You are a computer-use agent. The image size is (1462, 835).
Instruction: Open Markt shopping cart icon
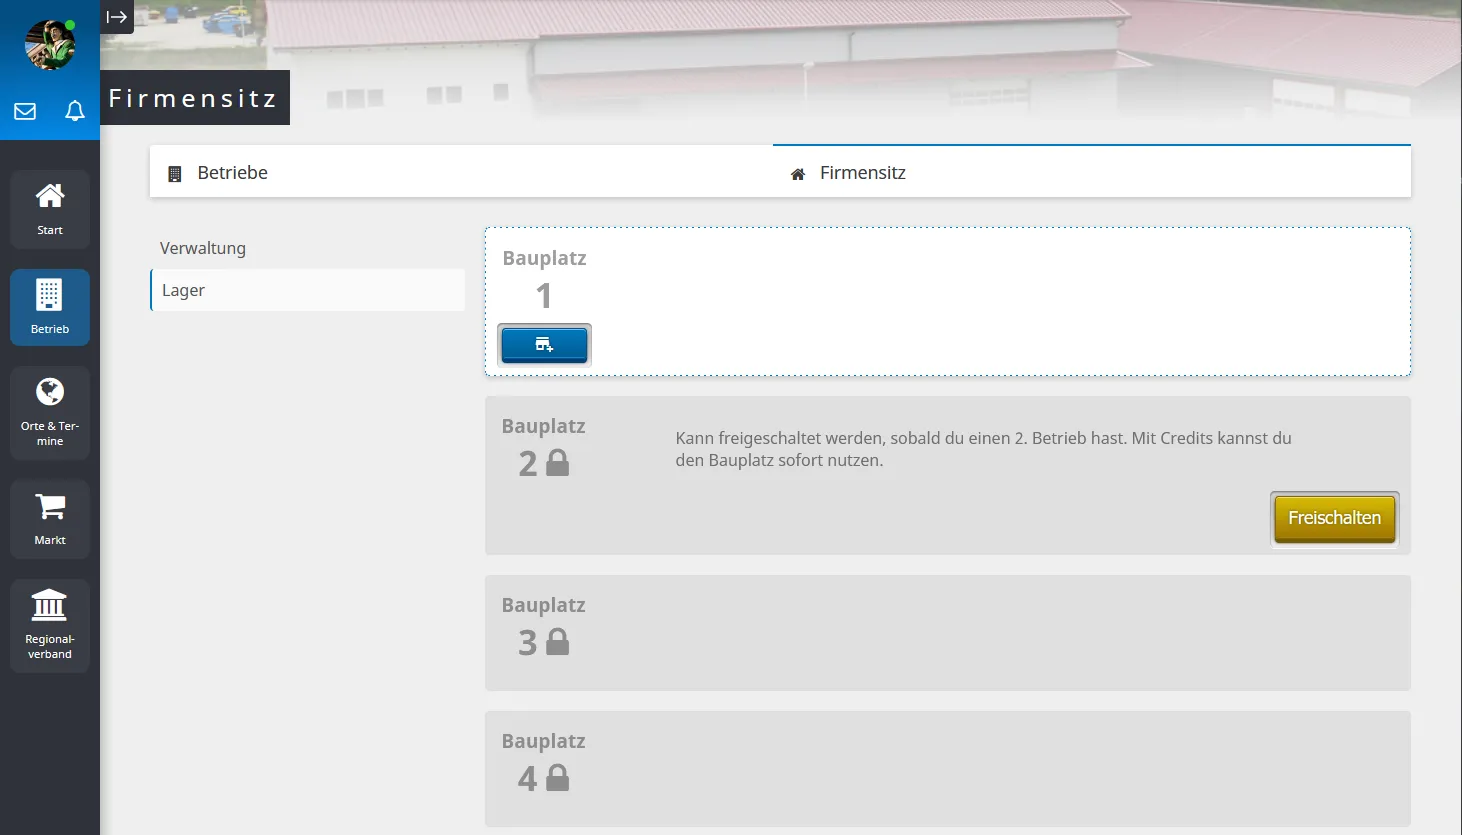pyautogui.click(x=50, y=518)
